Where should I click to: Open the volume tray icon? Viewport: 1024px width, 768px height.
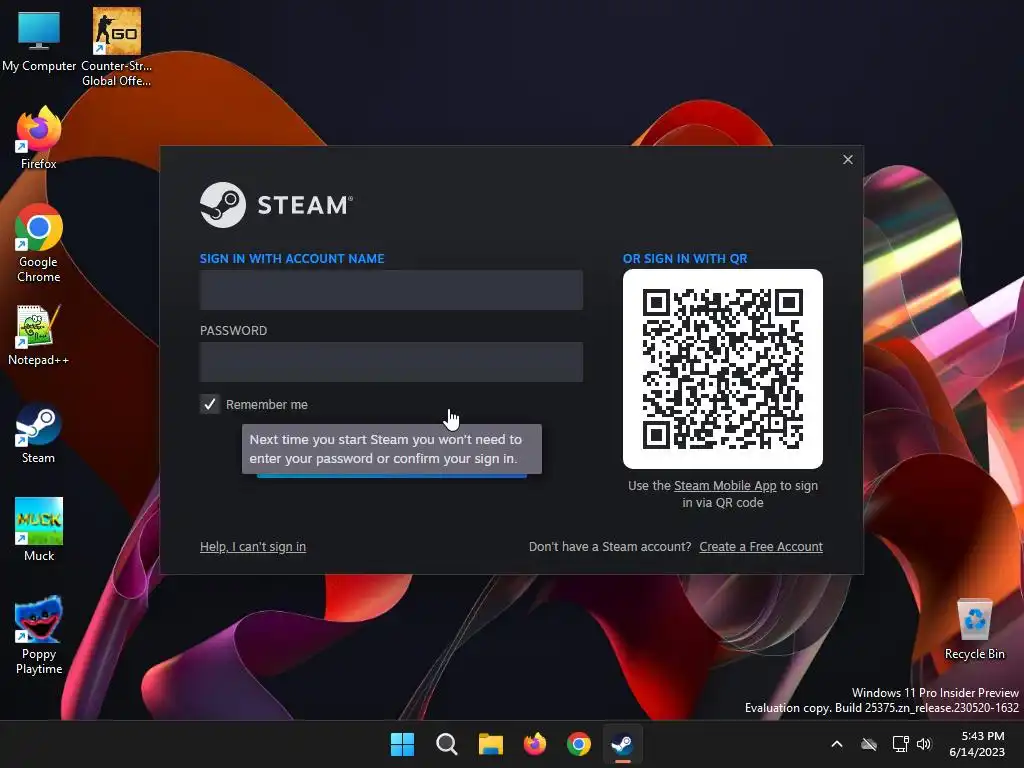[x=923, y=744]
